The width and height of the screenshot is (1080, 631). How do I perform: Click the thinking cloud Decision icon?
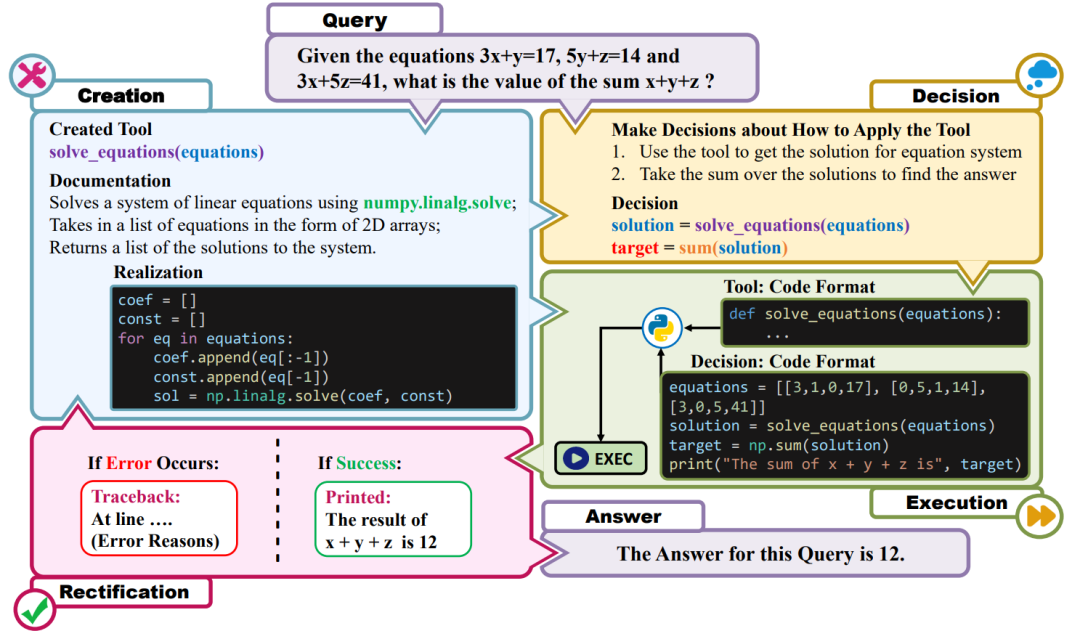1039,75
